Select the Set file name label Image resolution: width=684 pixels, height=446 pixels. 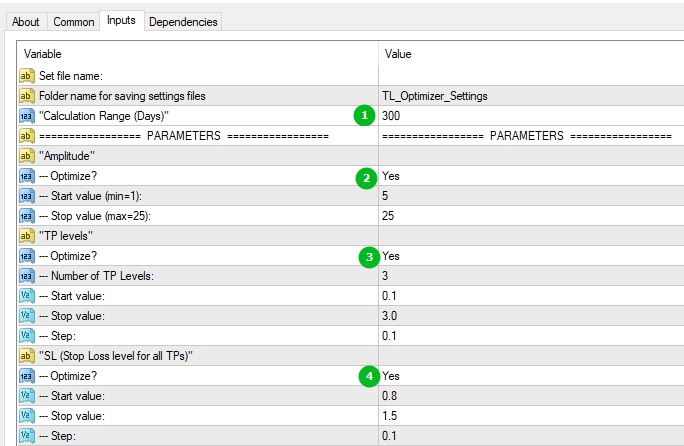coord(71,76)
